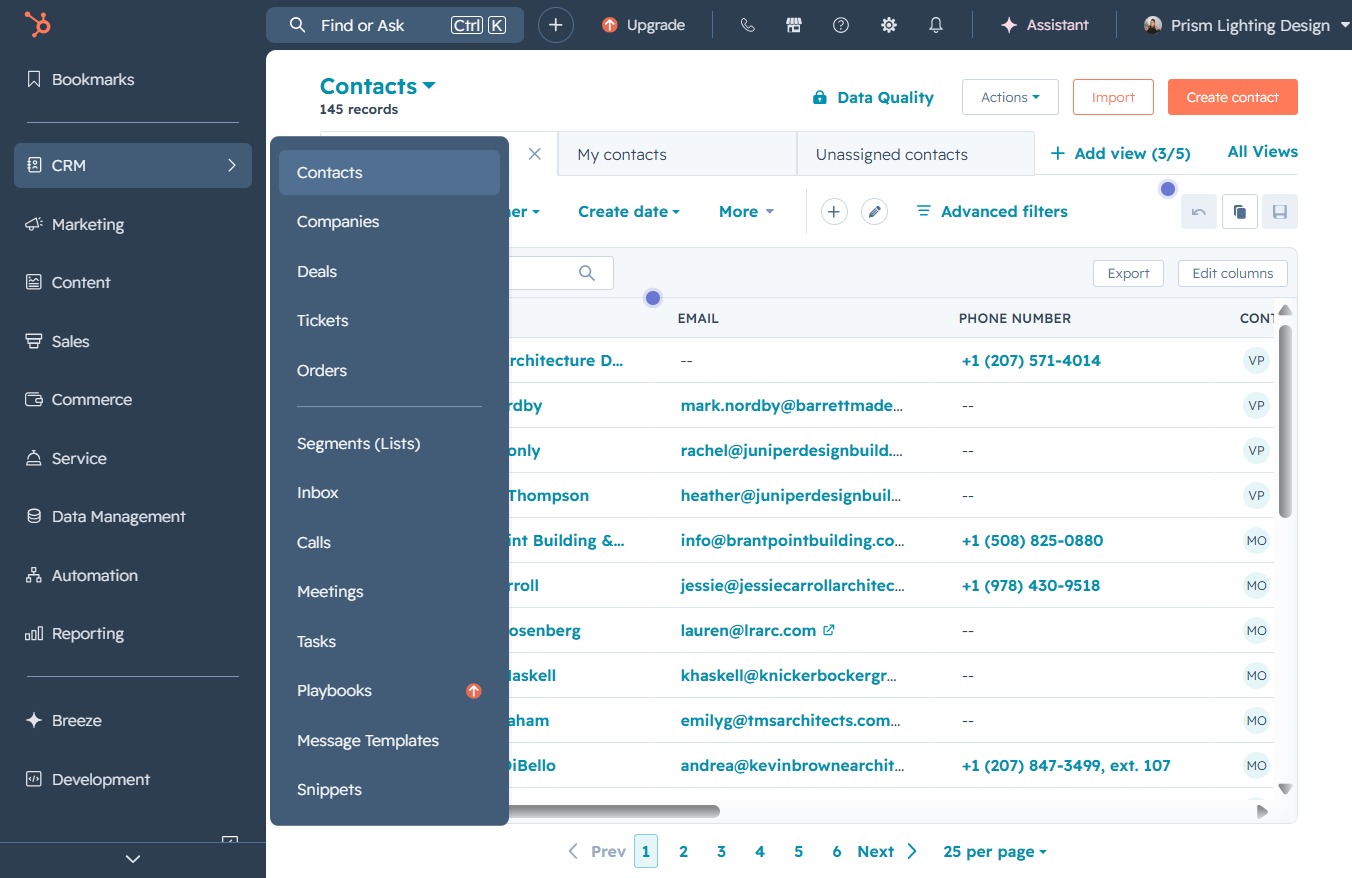This screenshot has height=878, width=1352.
Task: Select Companies in CRM flyout menu
Action: point(389,222)
